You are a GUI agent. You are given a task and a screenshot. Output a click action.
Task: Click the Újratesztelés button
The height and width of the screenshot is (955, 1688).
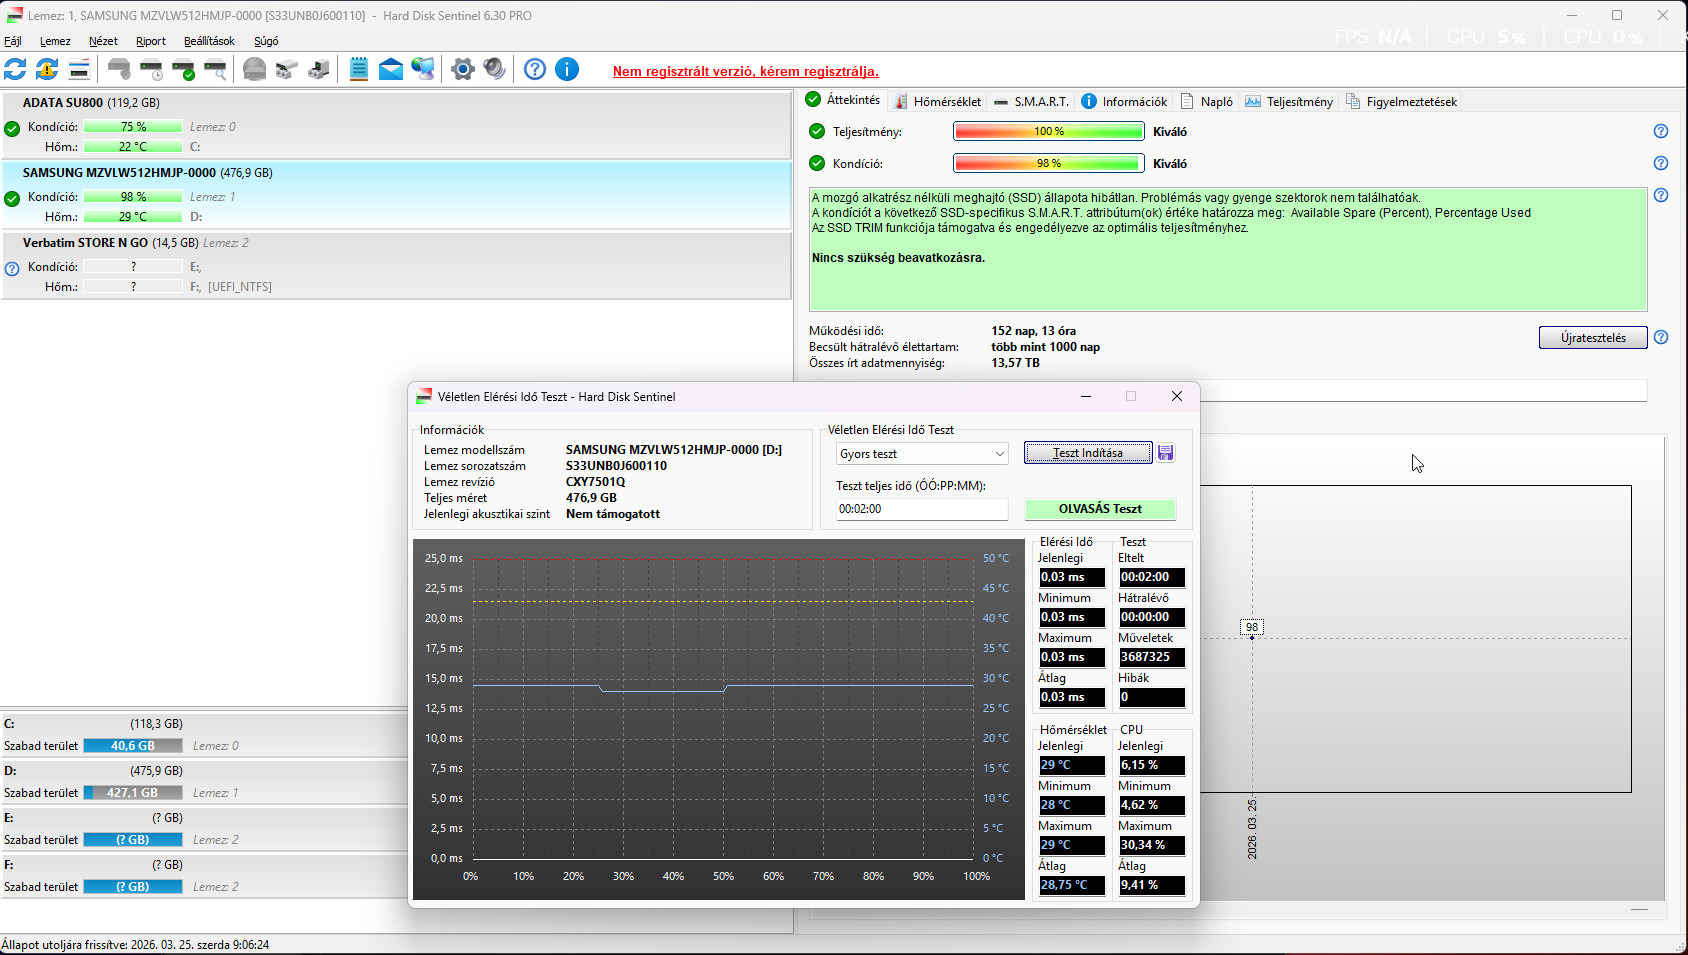pyautogui.click(x=1593, y=338)
